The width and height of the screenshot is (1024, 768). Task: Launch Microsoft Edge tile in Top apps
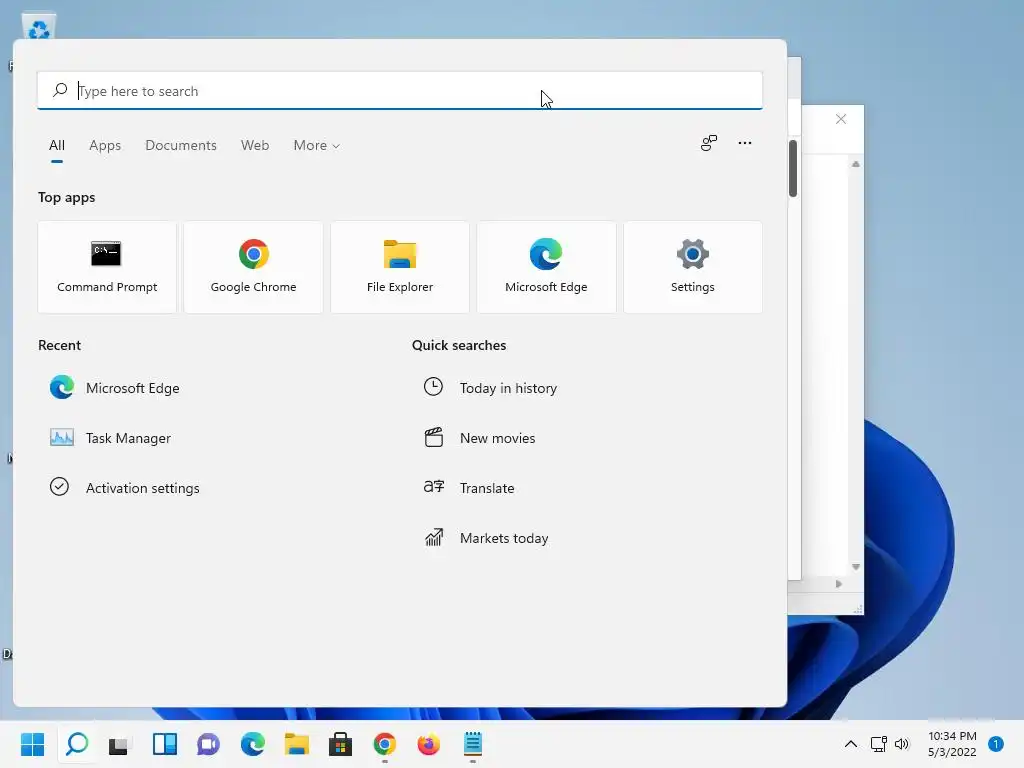(x=546, y=267)
